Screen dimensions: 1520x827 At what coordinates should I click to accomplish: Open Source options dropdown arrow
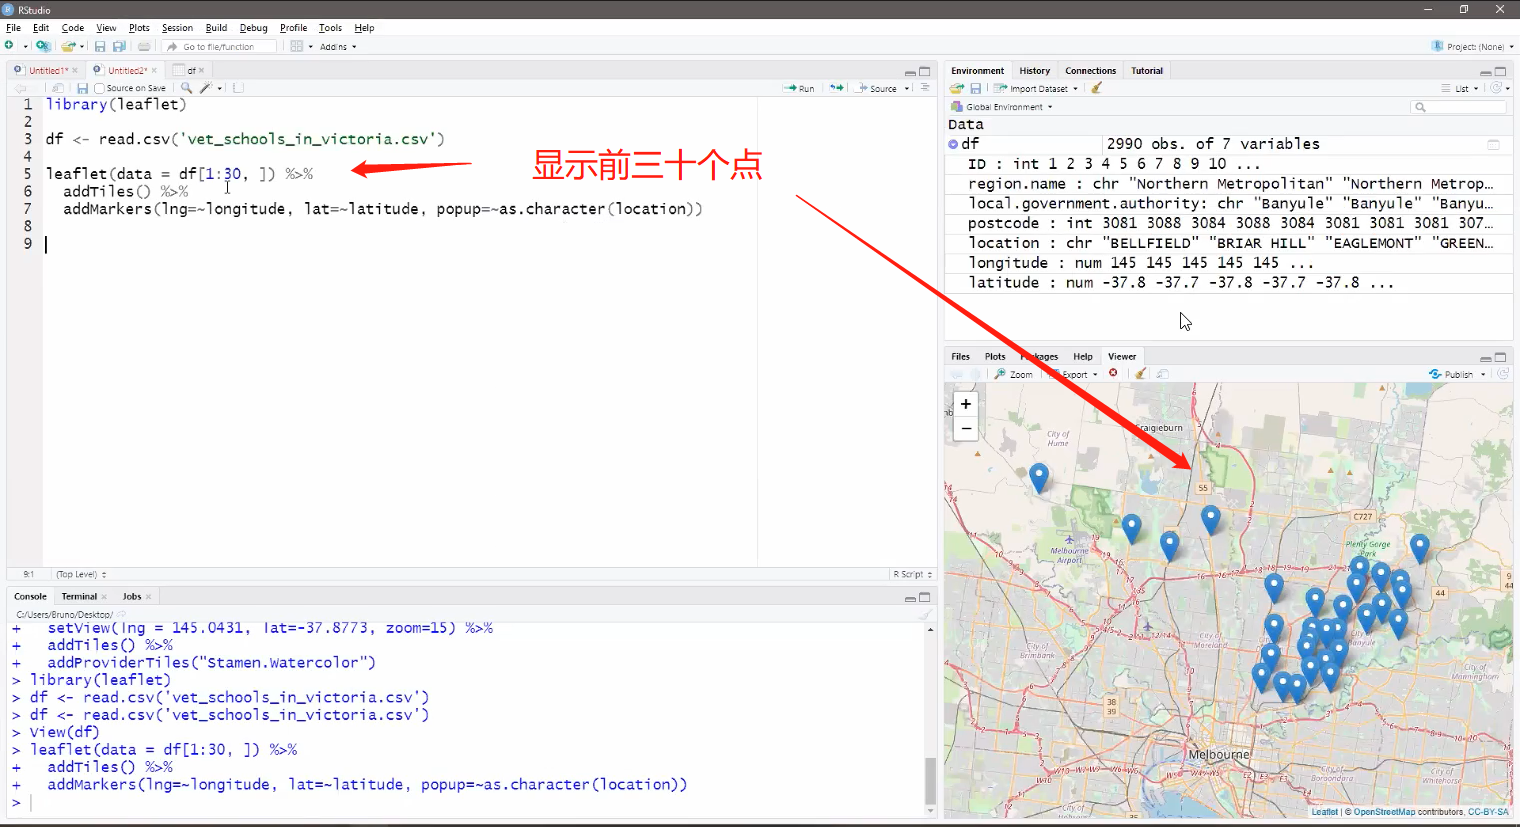(x=907, y=88)
